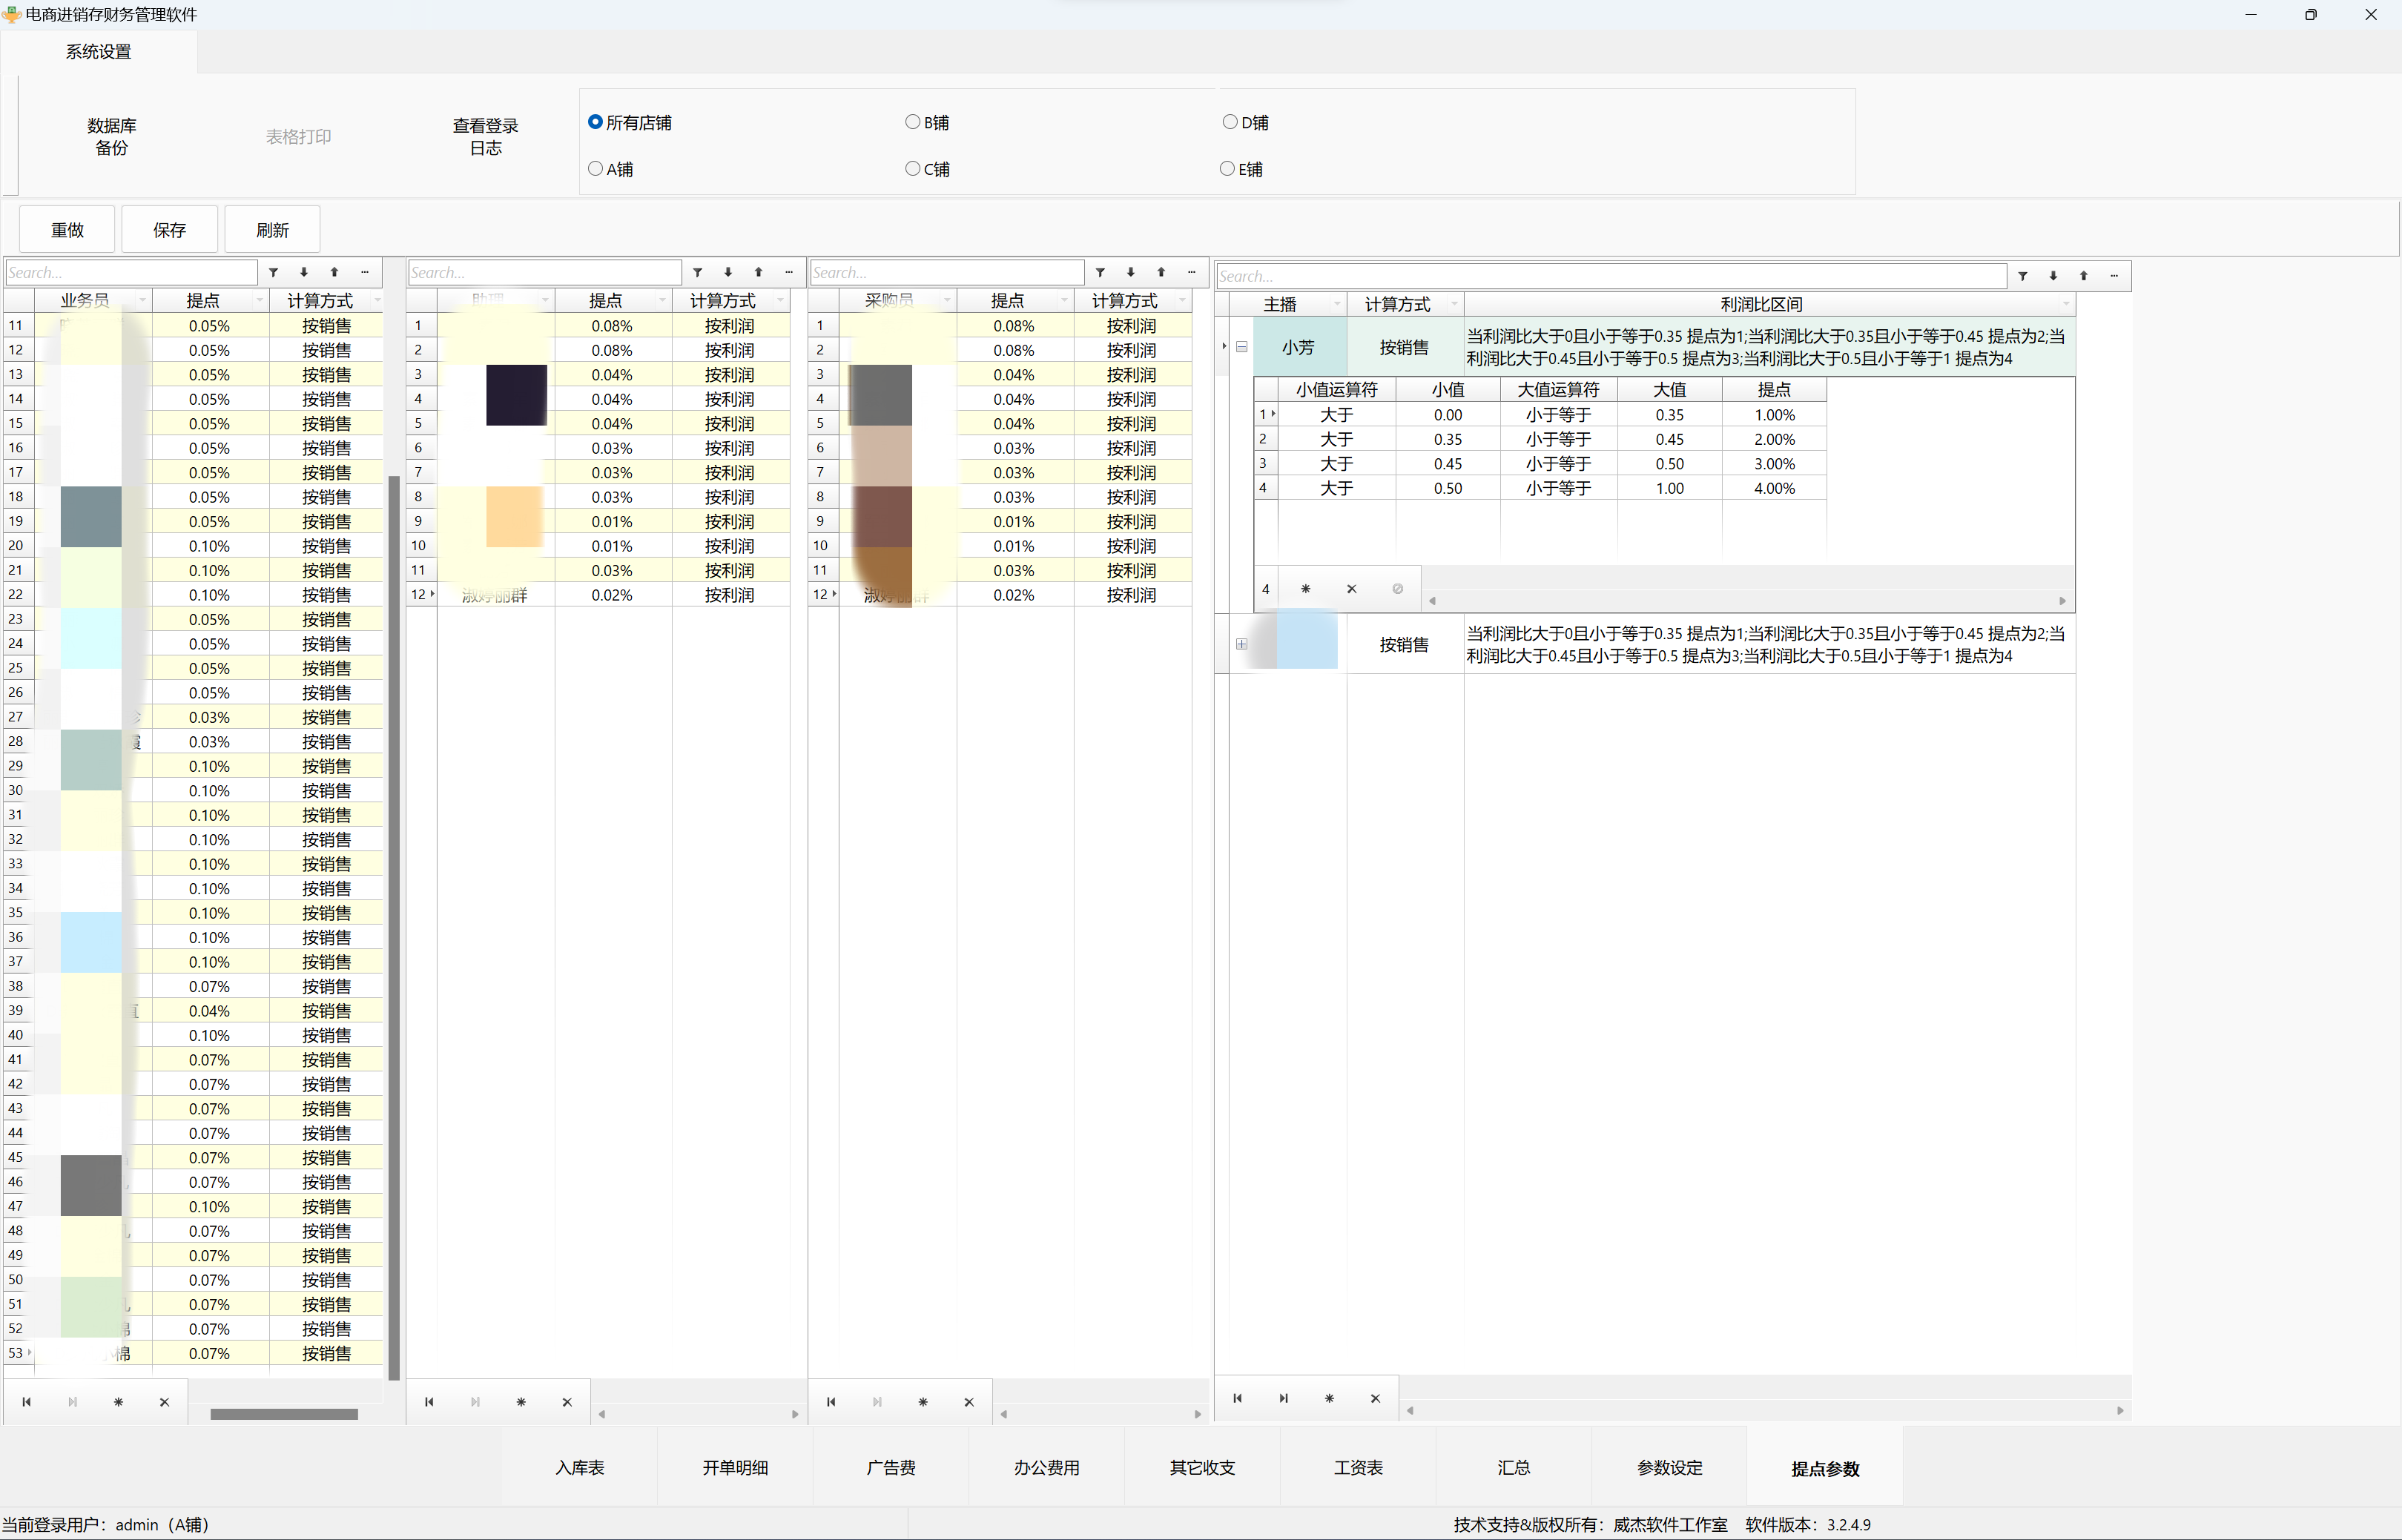Select D铺 radio button
Screen dimensions: 2402x1540
(x=1245, y=122)
